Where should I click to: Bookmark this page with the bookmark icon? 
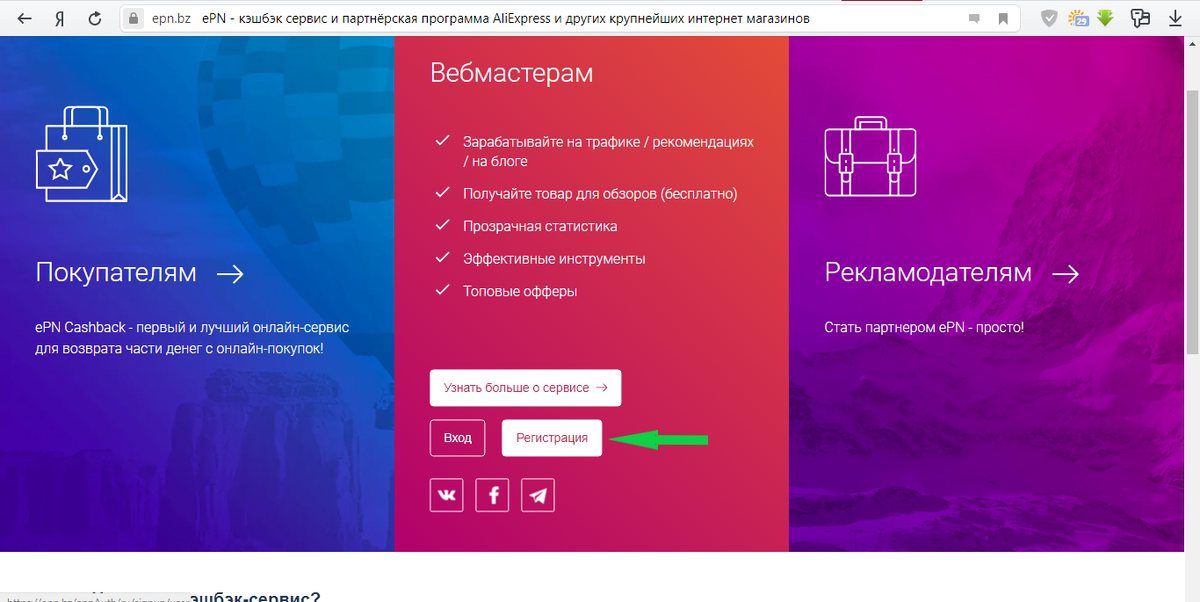[1002, 19]
